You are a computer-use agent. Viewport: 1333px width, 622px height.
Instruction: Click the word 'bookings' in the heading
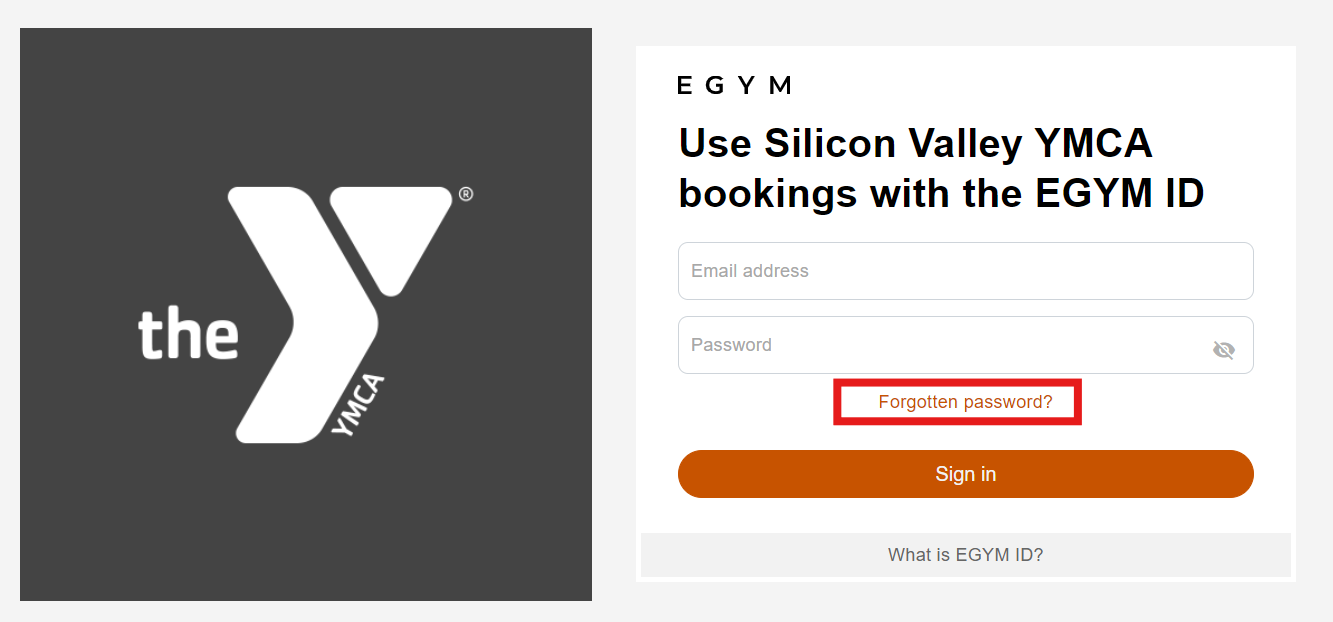pos(767,194)
